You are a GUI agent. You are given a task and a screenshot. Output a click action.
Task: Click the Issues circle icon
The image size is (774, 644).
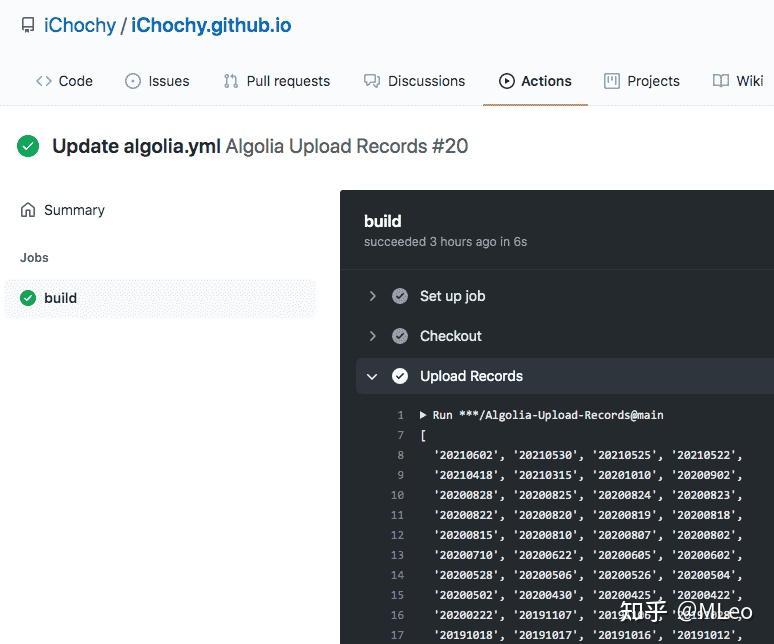click(133, 81)
